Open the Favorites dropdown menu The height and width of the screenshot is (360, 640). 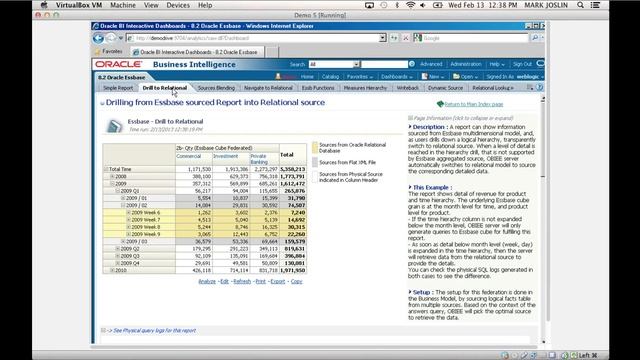pyautogui.click(x=360, y=76)
